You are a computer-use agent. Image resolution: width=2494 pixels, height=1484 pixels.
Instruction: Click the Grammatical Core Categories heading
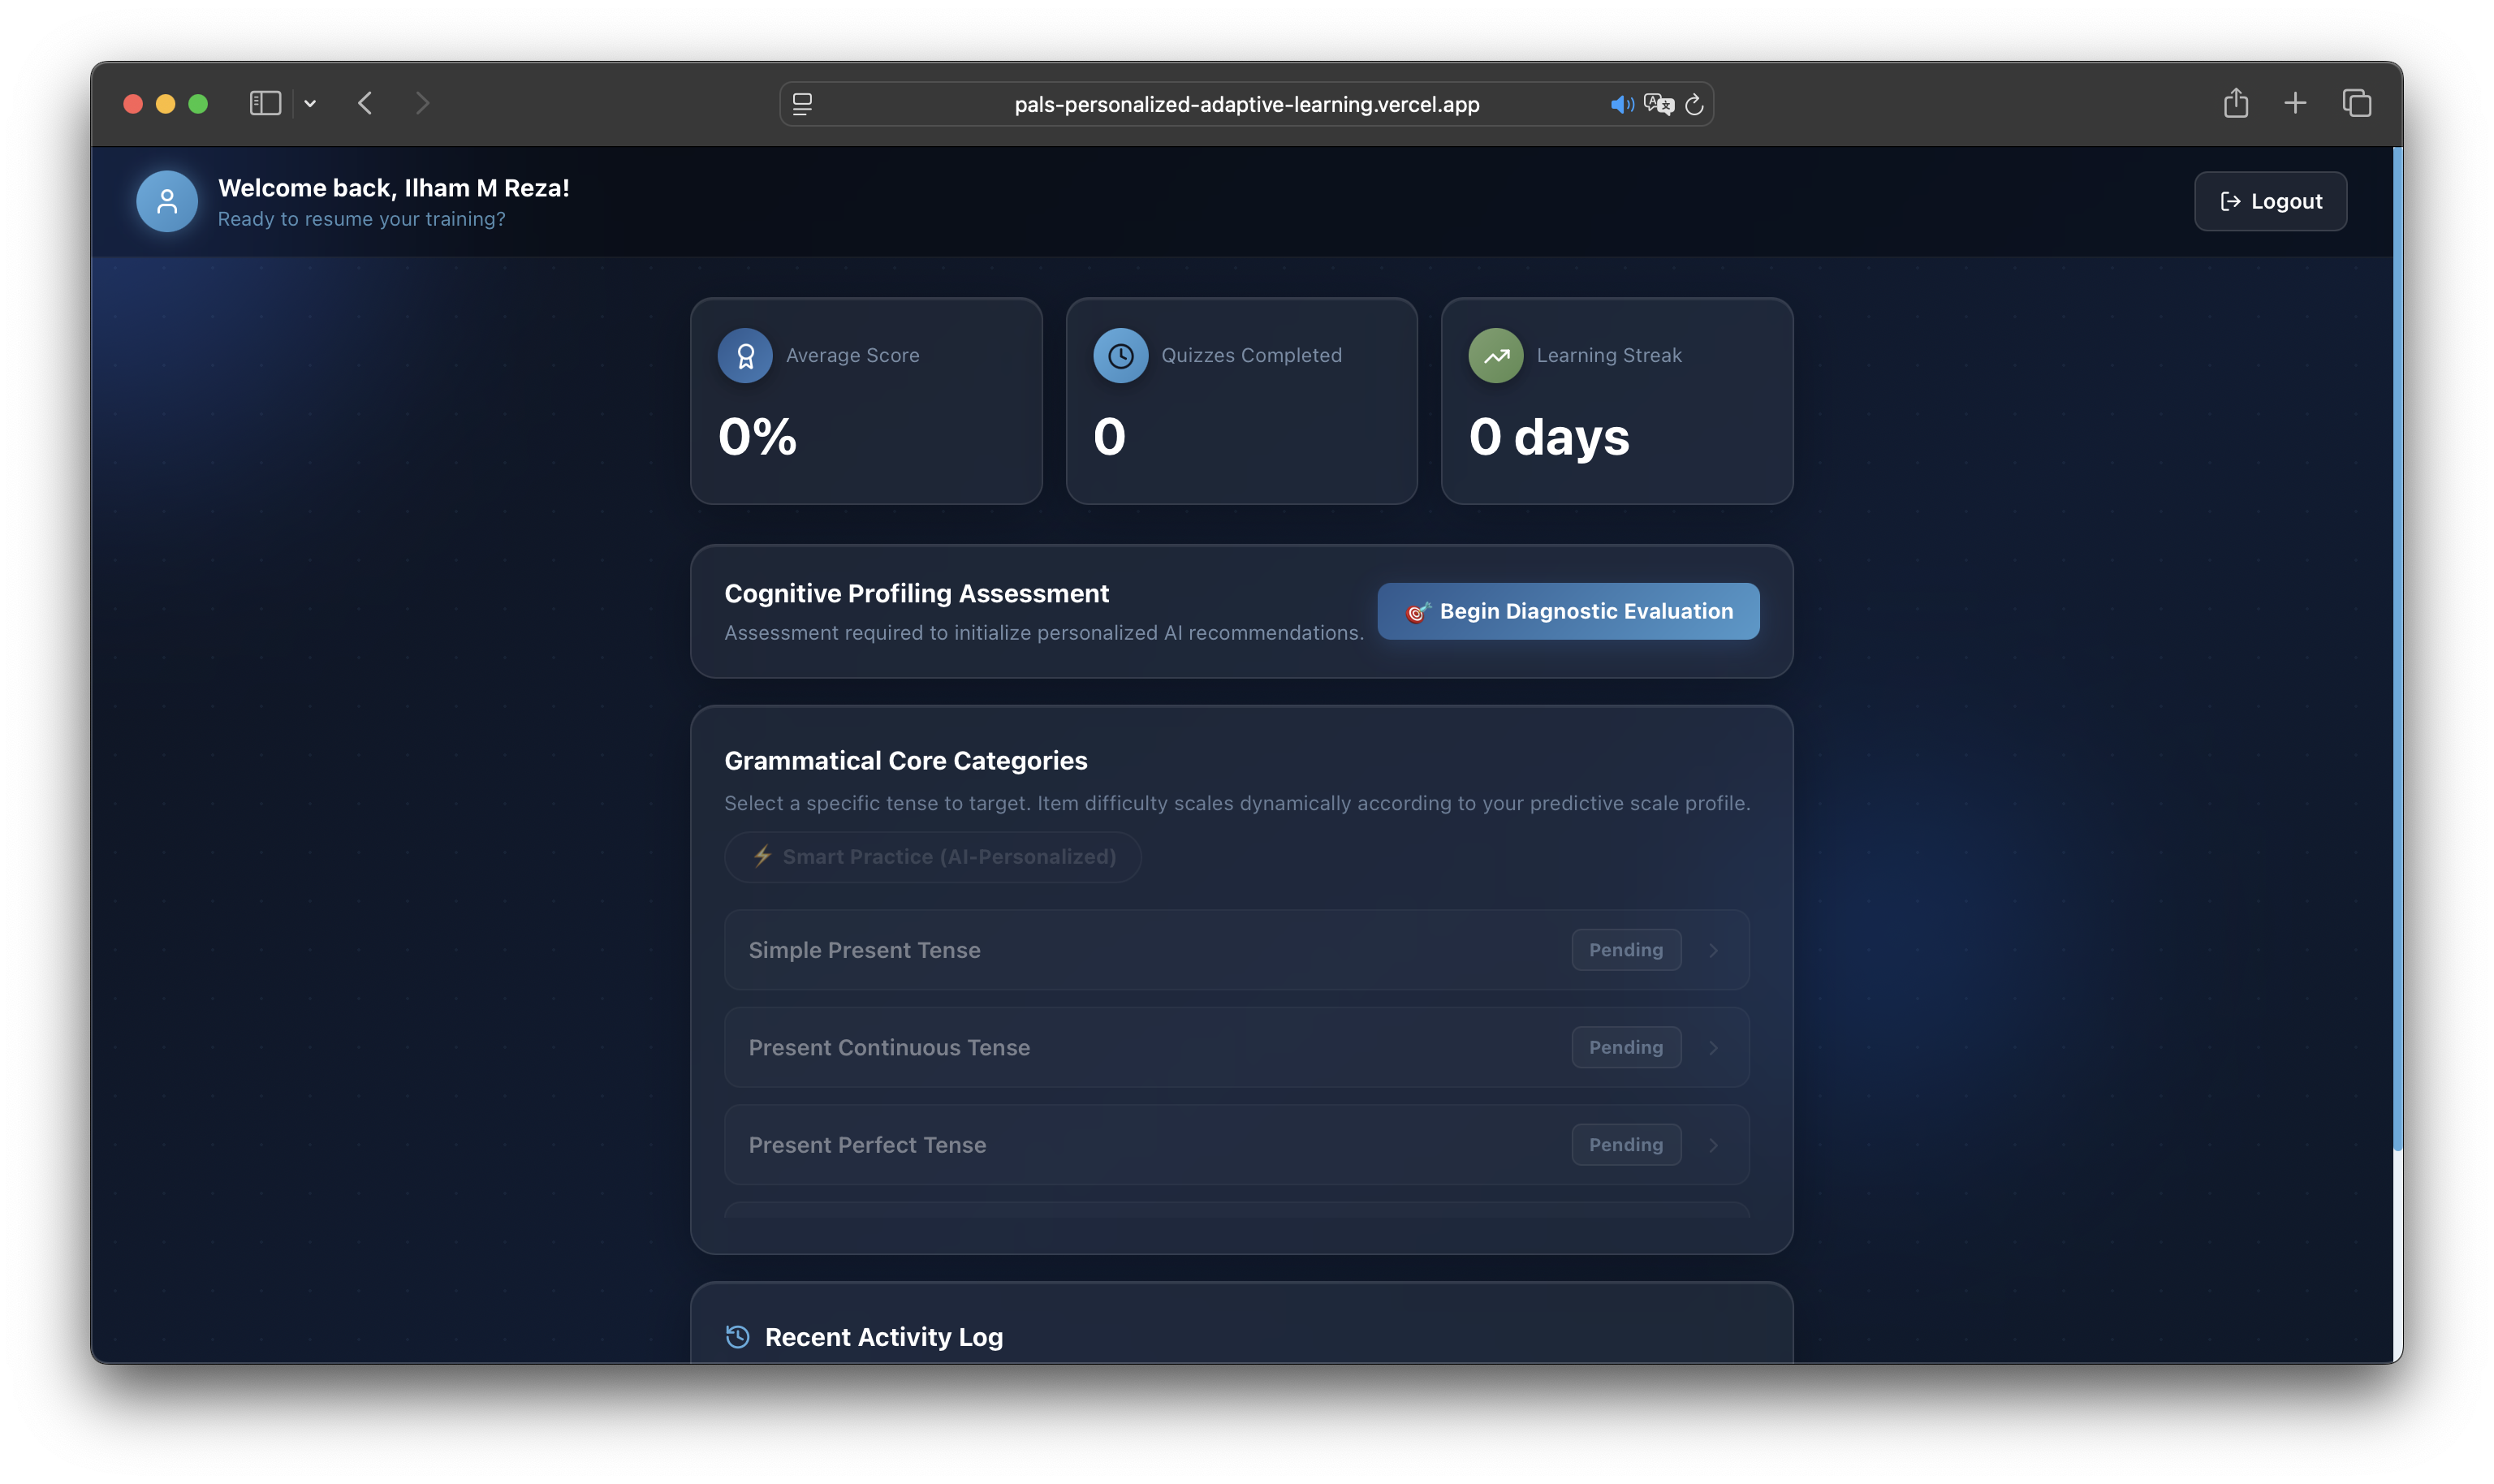[905, 760]
